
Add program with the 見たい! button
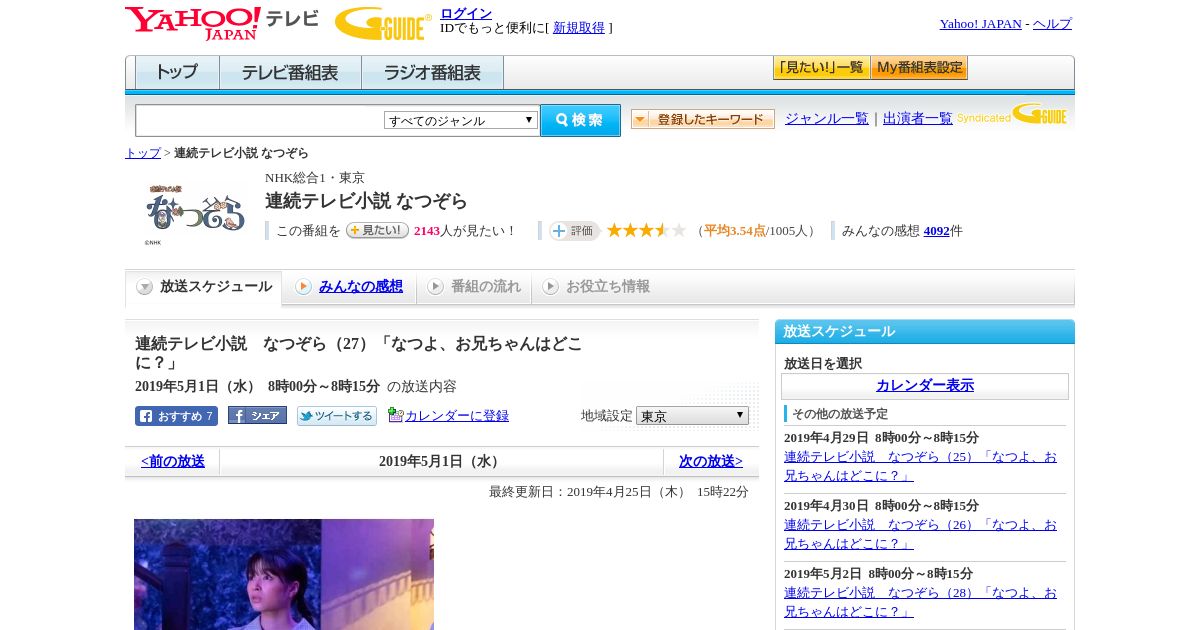[x=377, y=230]
